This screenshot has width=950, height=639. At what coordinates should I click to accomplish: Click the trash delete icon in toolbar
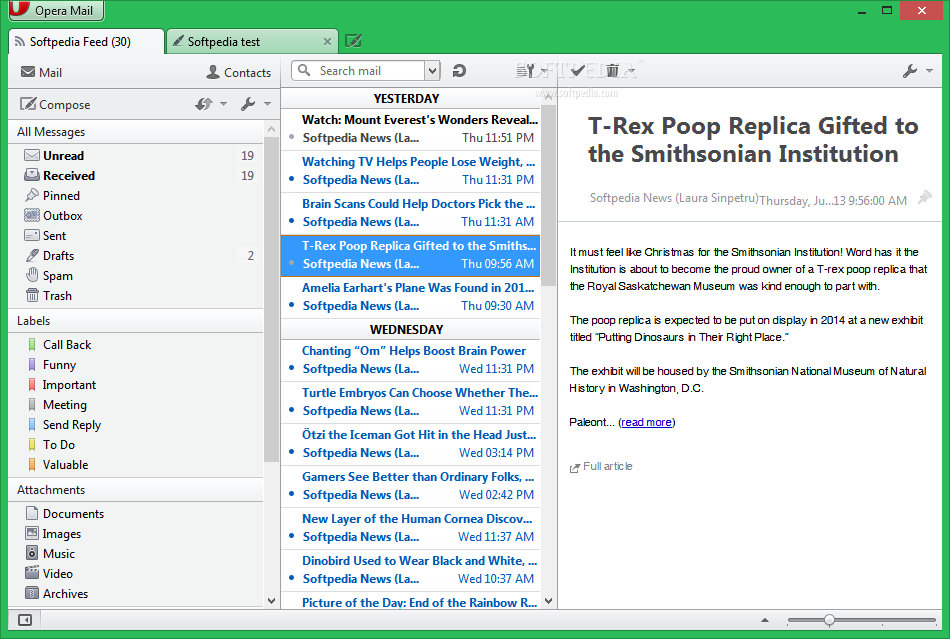[613, 71]
